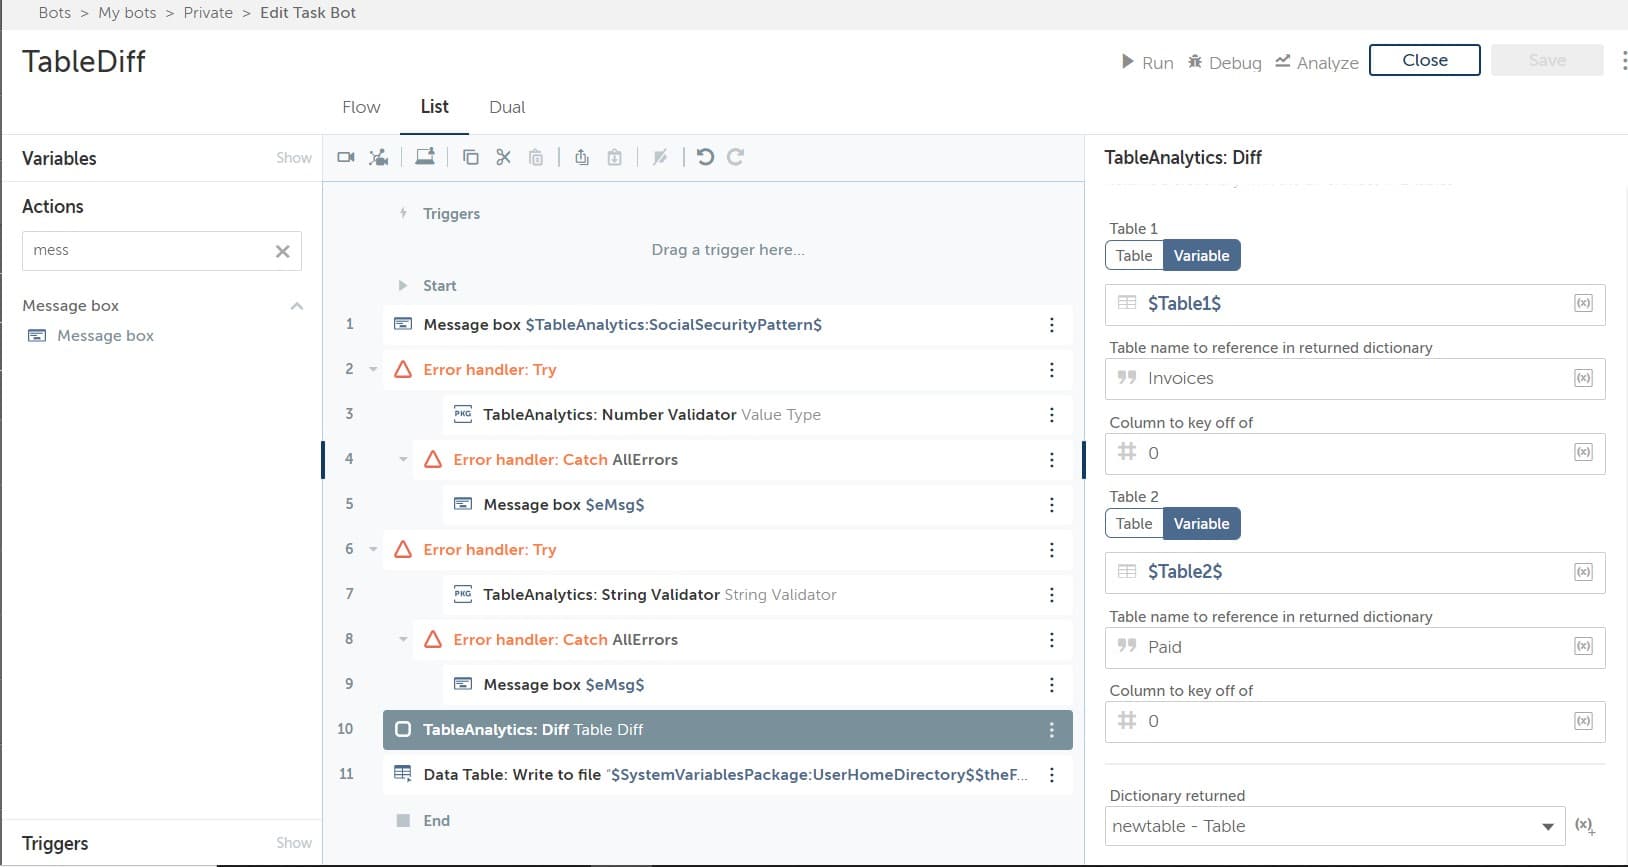
Task: Undo the last change in the editor
Action: coord(705,157)
